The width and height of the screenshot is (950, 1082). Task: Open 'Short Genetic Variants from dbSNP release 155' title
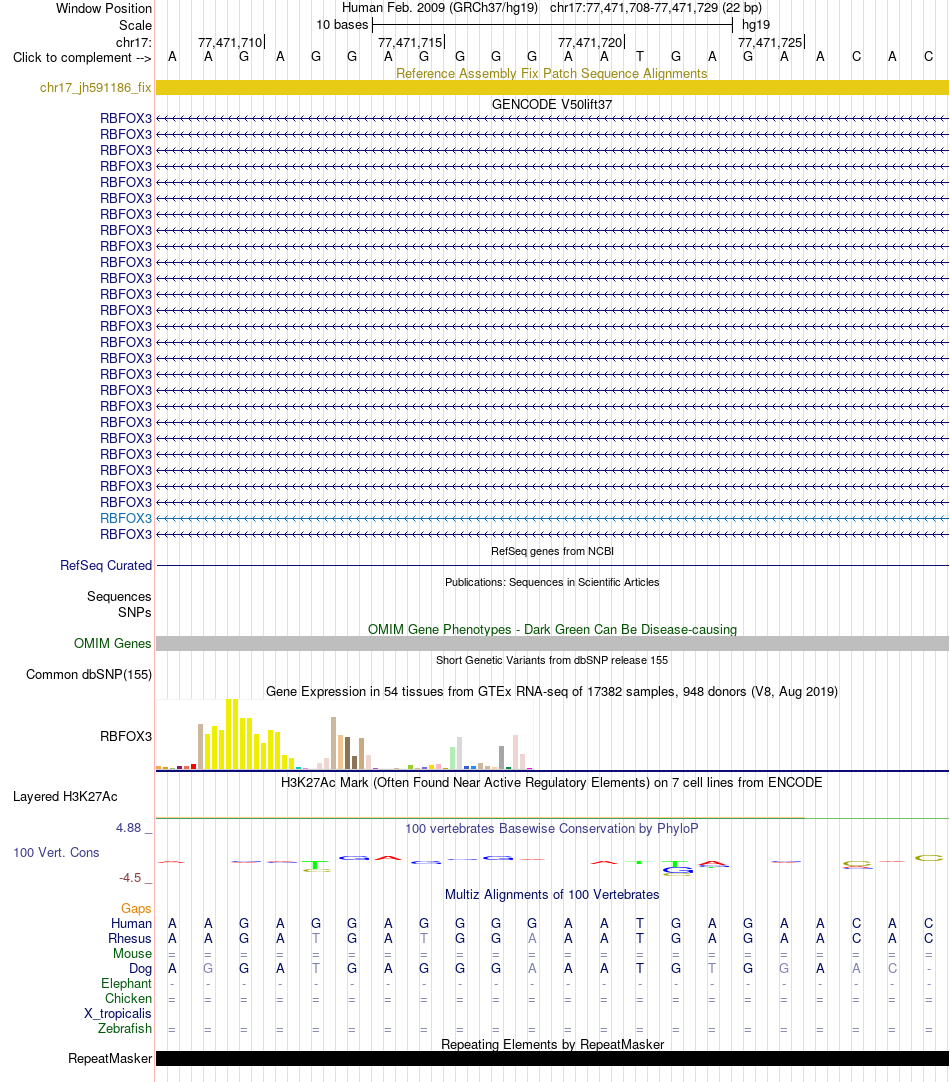(x=552, y=660)
